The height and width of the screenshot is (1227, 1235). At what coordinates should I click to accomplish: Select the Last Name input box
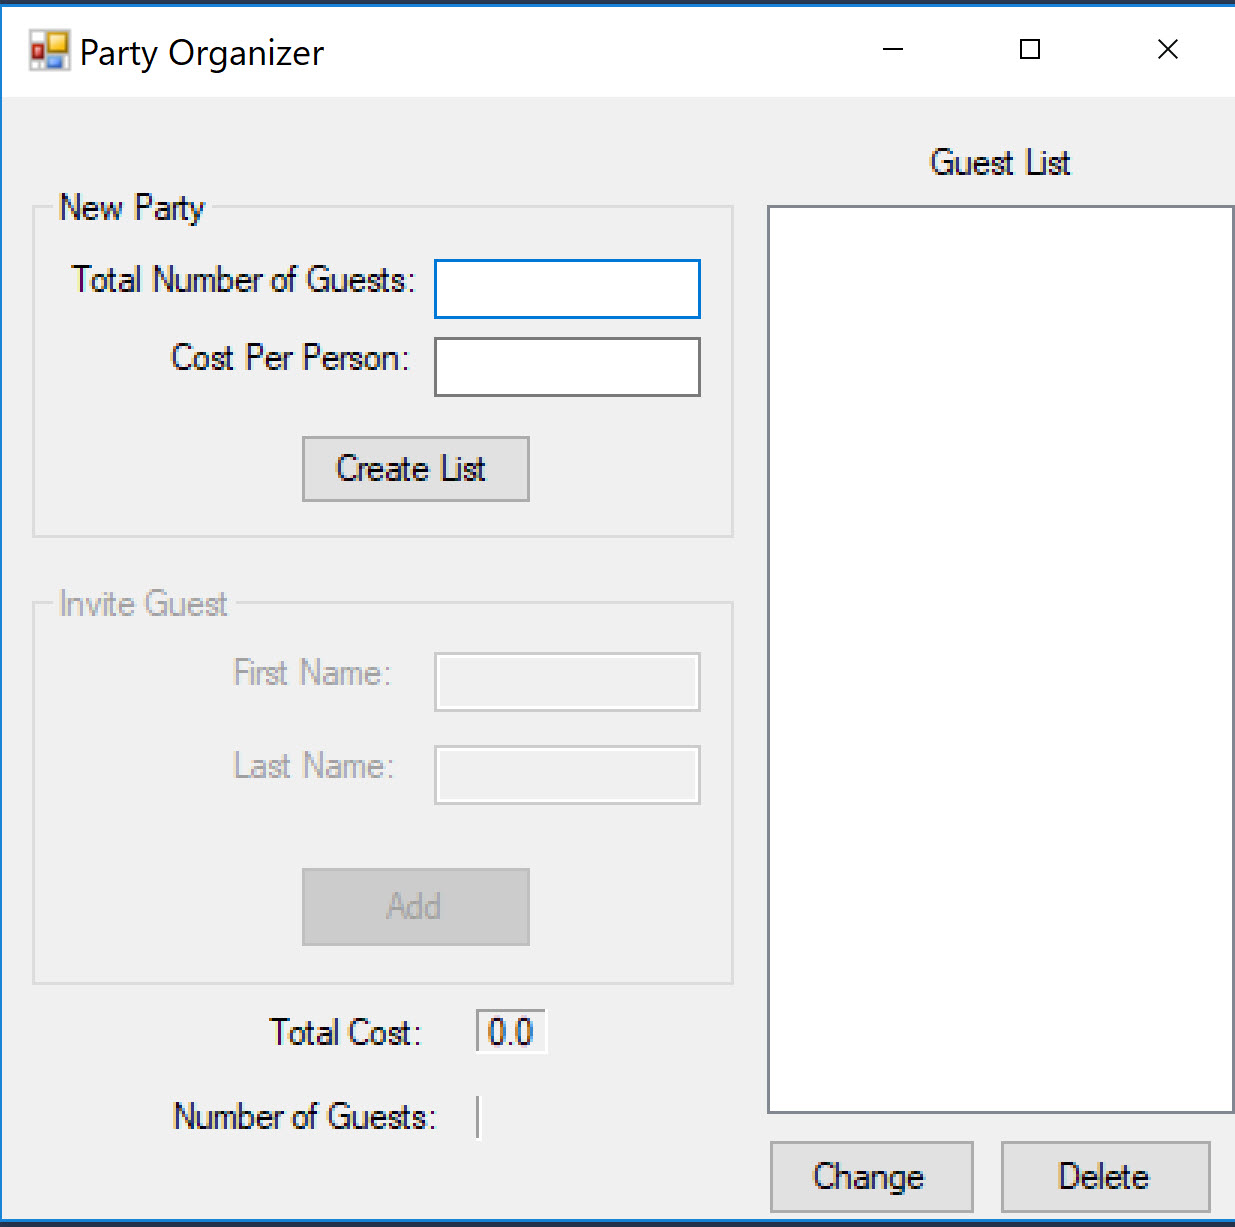[567, 775]
